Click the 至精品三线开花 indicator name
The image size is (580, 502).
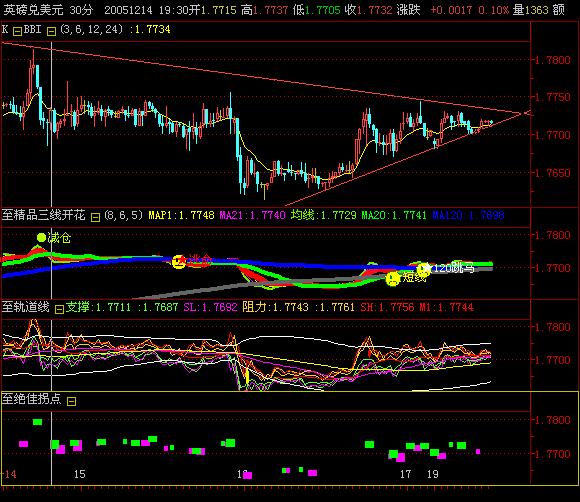[x=44, y=215]
